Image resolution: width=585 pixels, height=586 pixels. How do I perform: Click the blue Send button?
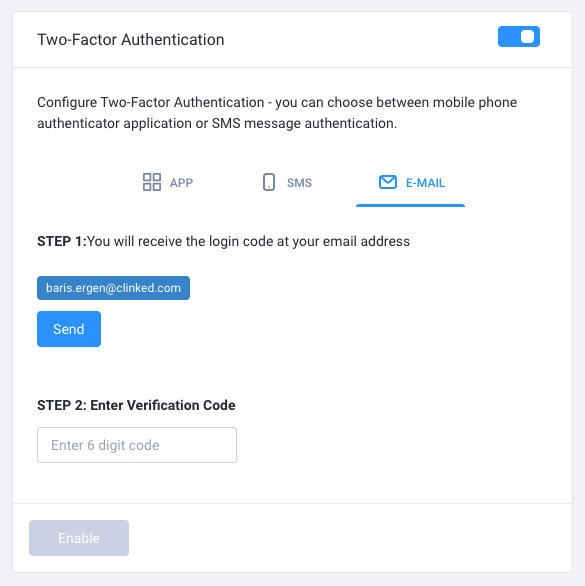click(x=69, y=329)
